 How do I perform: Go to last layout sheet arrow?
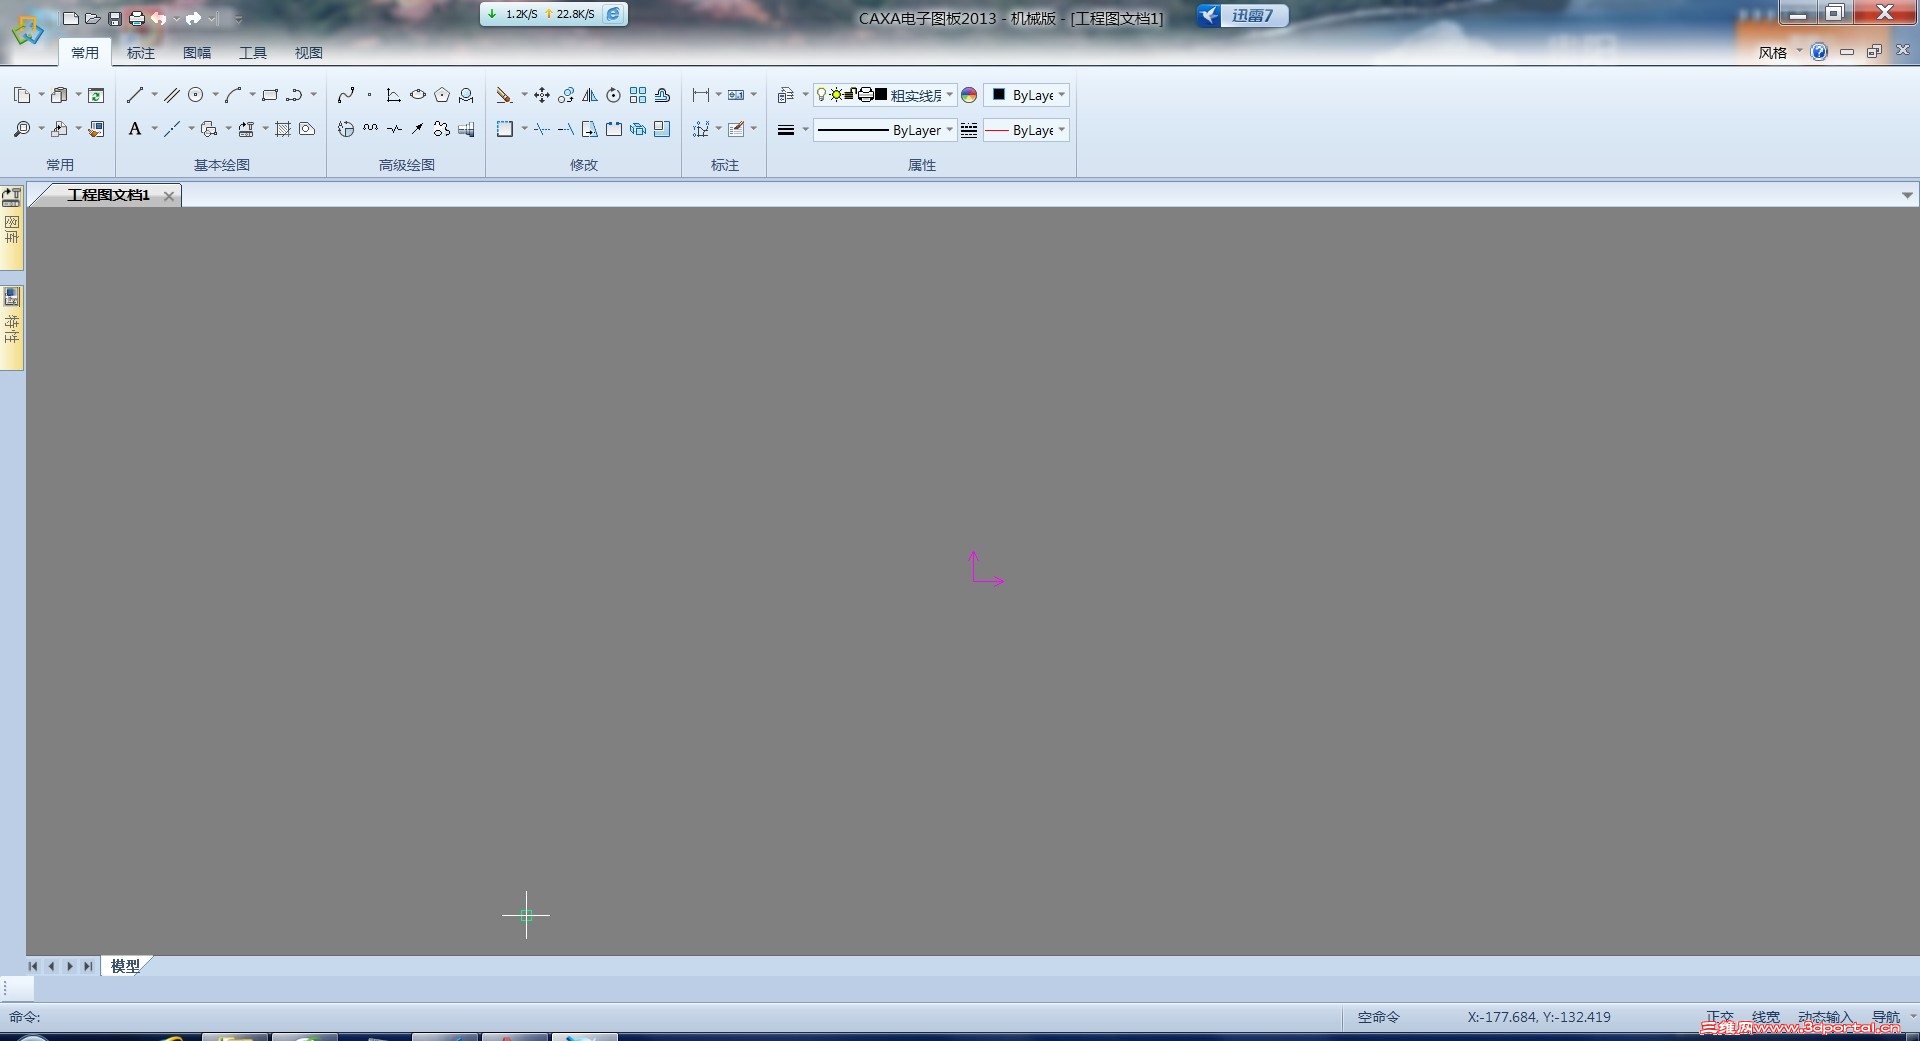click(88, 966)
